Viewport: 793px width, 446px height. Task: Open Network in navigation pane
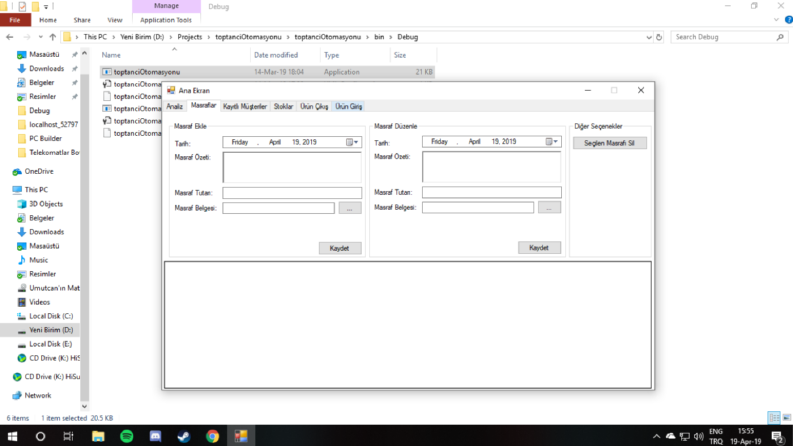tap(37, 395)
